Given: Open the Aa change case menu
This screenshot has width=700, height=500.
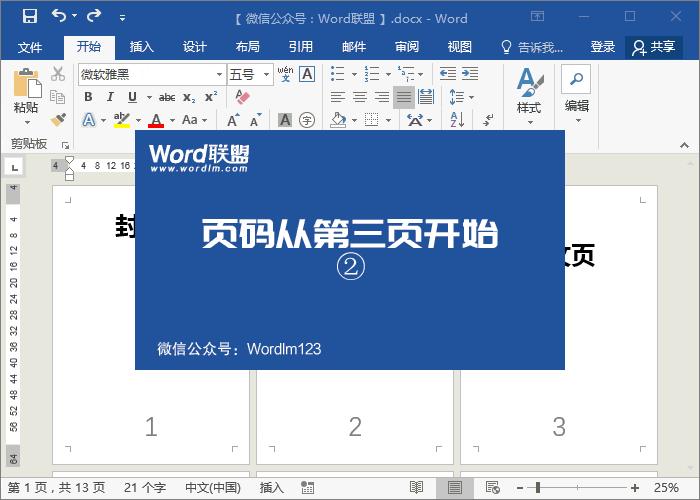Looking at the screenshot, I should pos(195,120).
